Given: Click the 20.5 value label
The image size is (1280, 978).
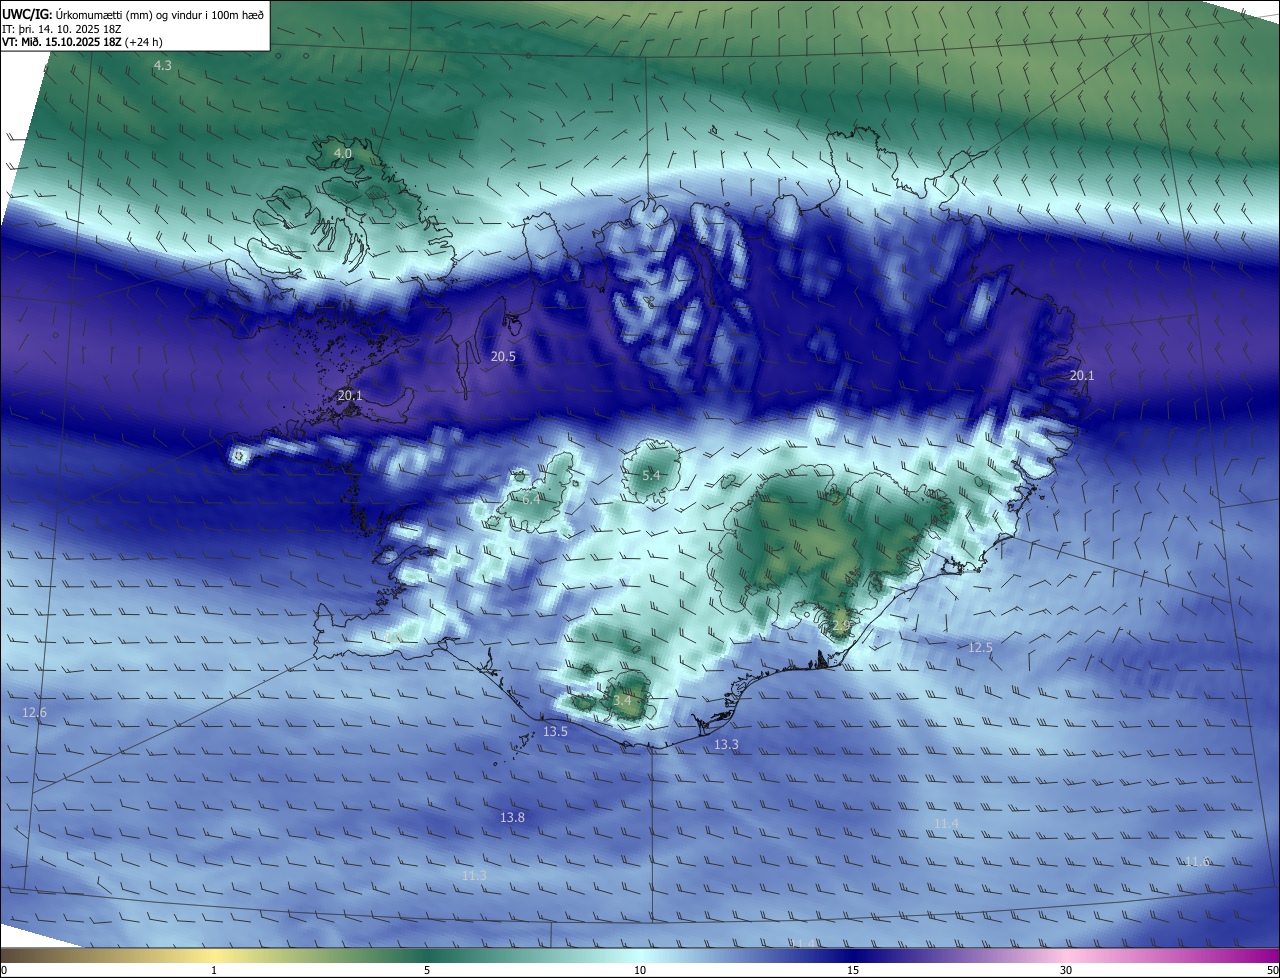Looking at the screenshot, I should click(x=503, y=356).
